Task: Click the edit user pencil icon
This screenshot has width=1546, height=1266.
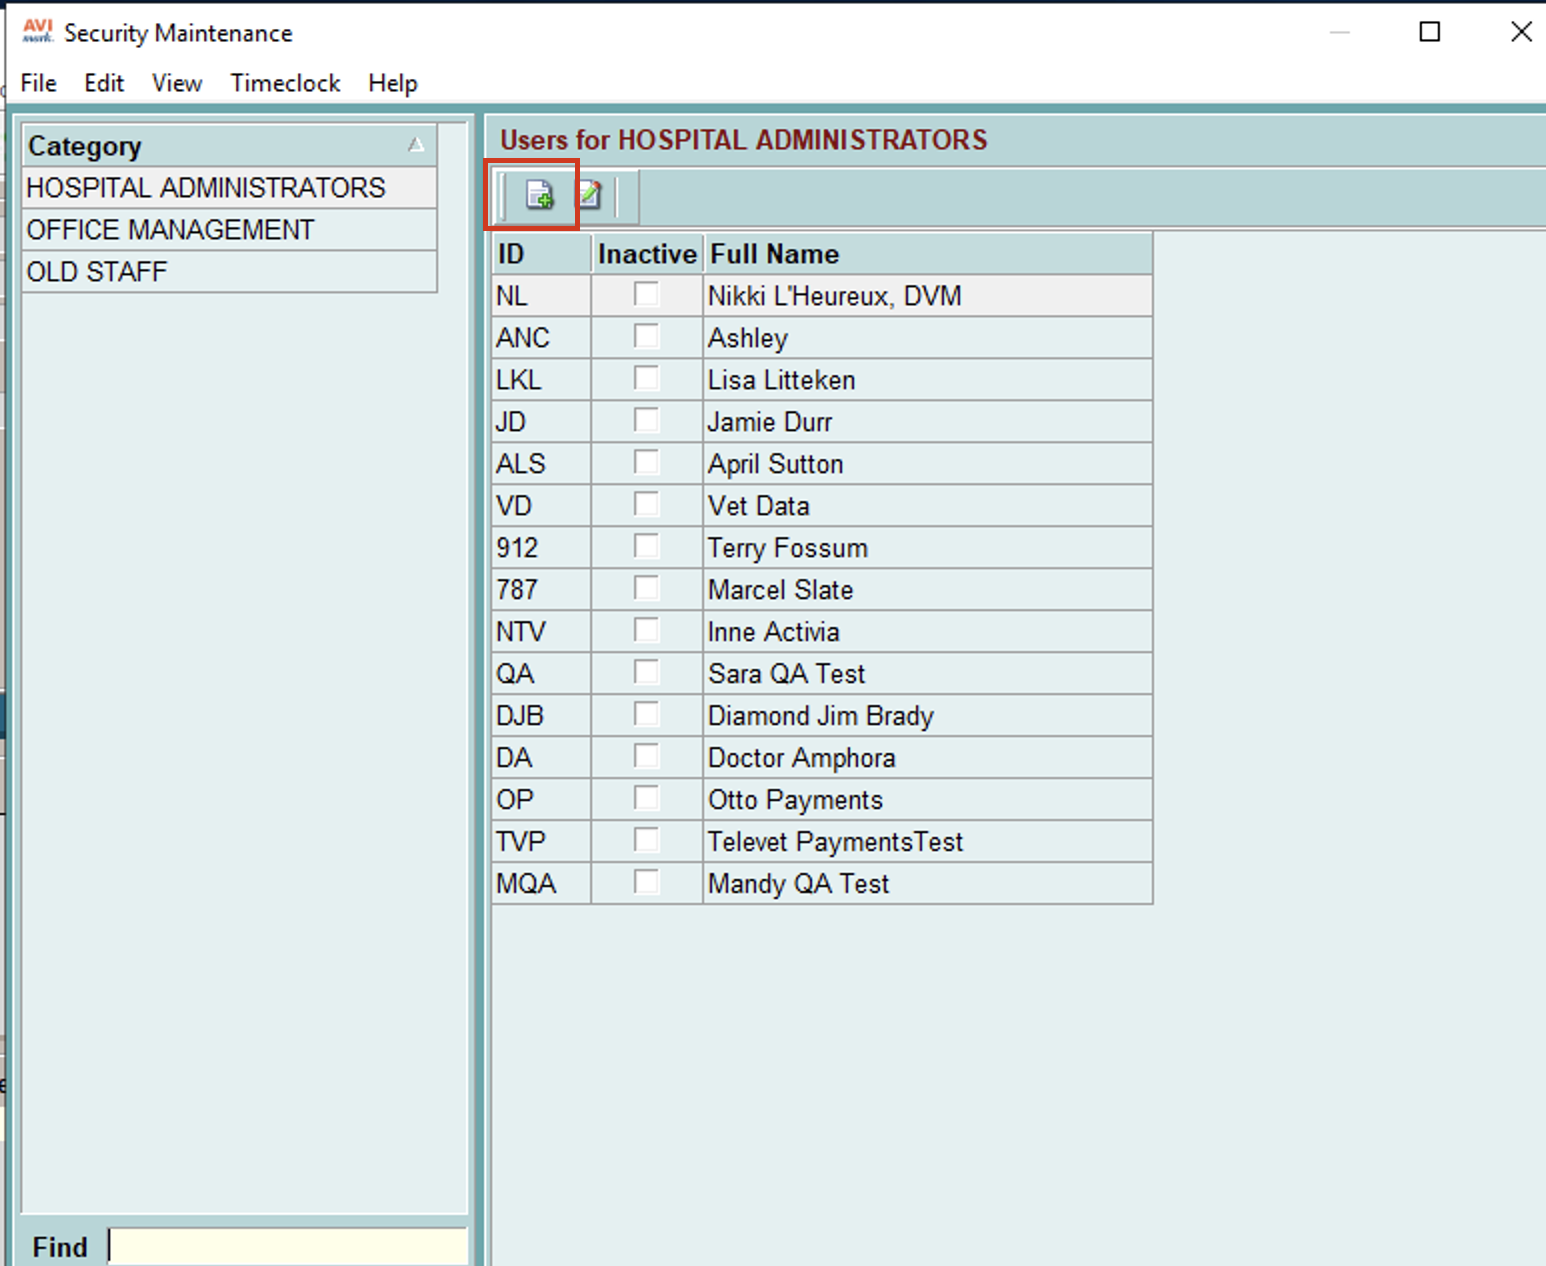Action: [x=590, y=195]
